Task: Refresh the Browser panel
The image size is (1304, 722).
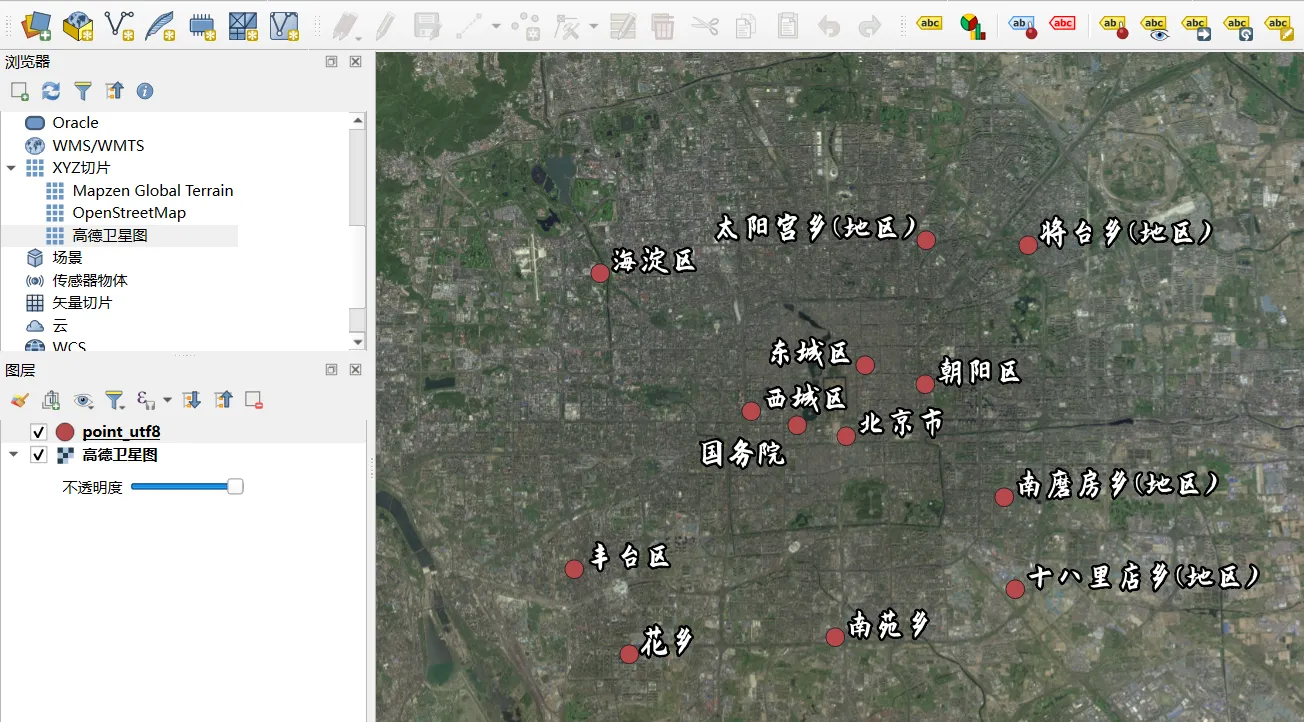Action: [51, 91]
